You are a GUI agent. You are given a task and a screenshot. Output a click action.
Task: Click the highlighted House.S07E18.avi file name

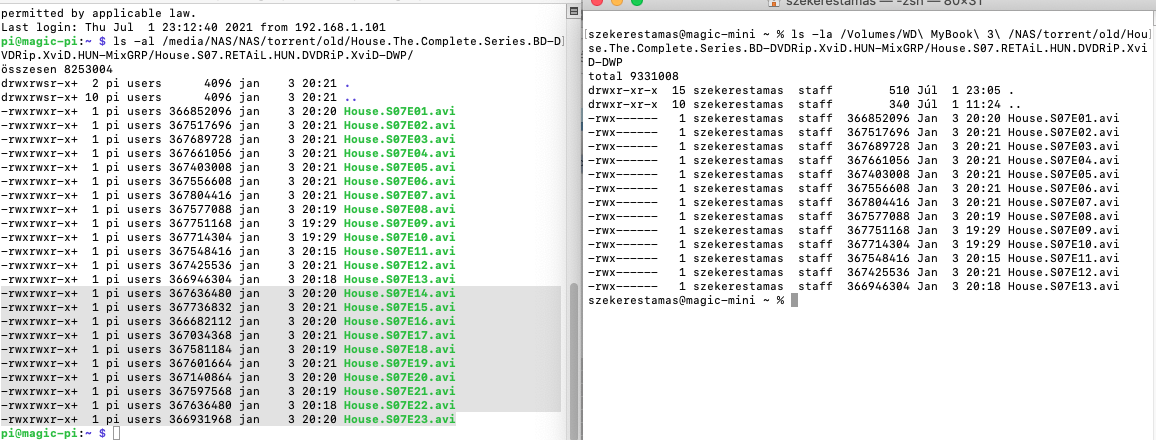pyautogui.click(x=400, y=349)
